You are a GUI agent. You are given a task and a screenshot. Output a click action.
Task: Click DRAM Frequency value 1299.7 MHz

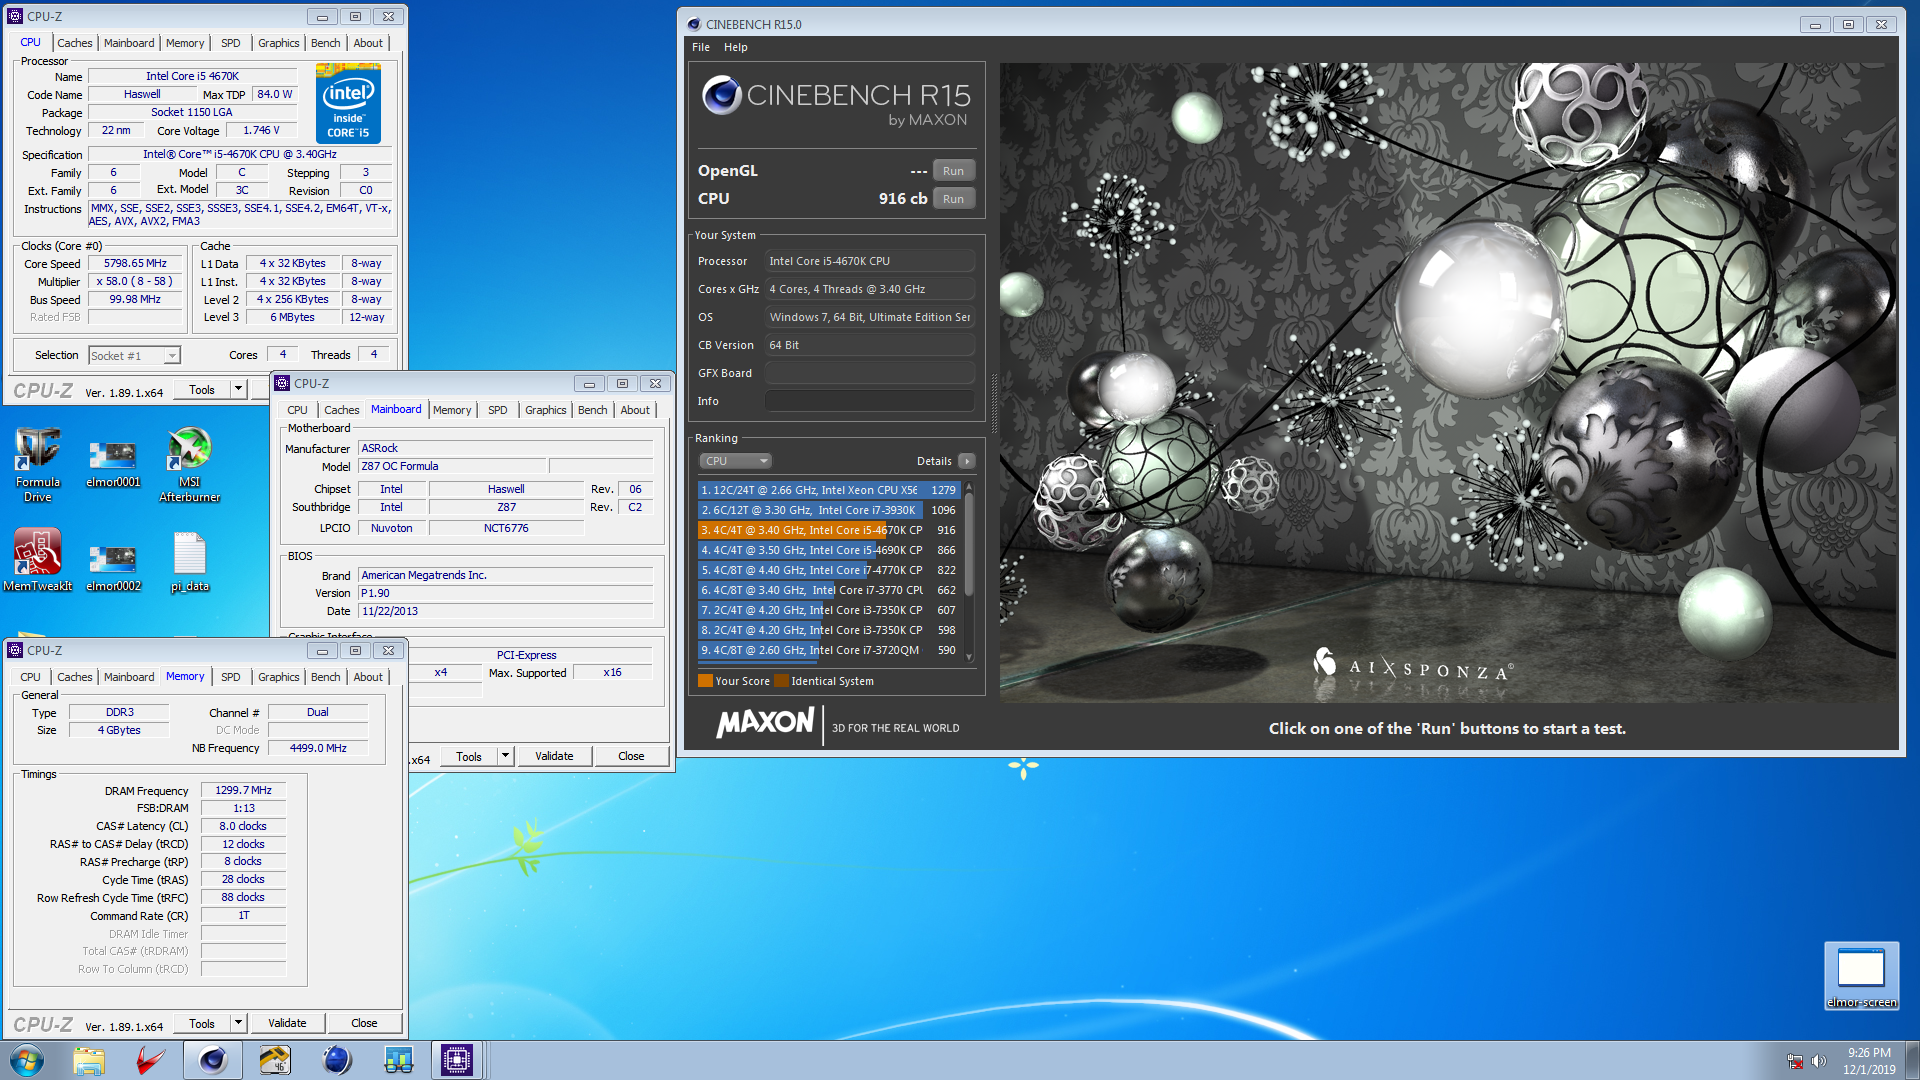pyautogui.click(x=243, y=790)
